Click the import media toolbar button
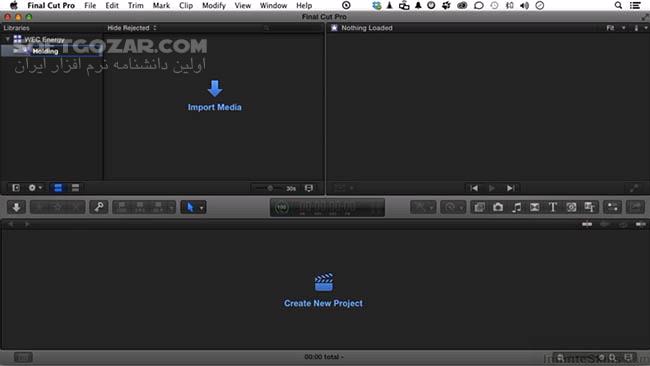 coord(17,207)
